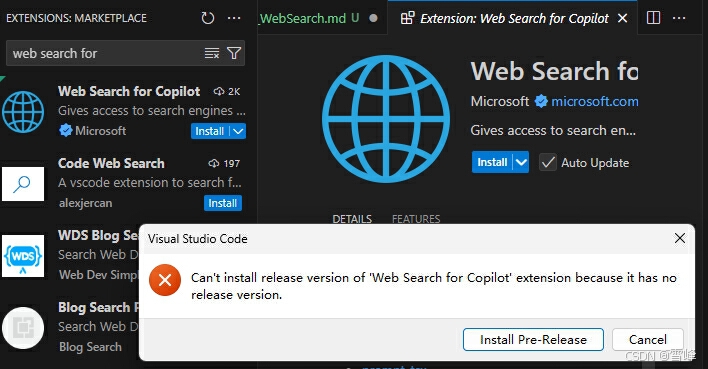Split the editor to the right

(653, 18)
